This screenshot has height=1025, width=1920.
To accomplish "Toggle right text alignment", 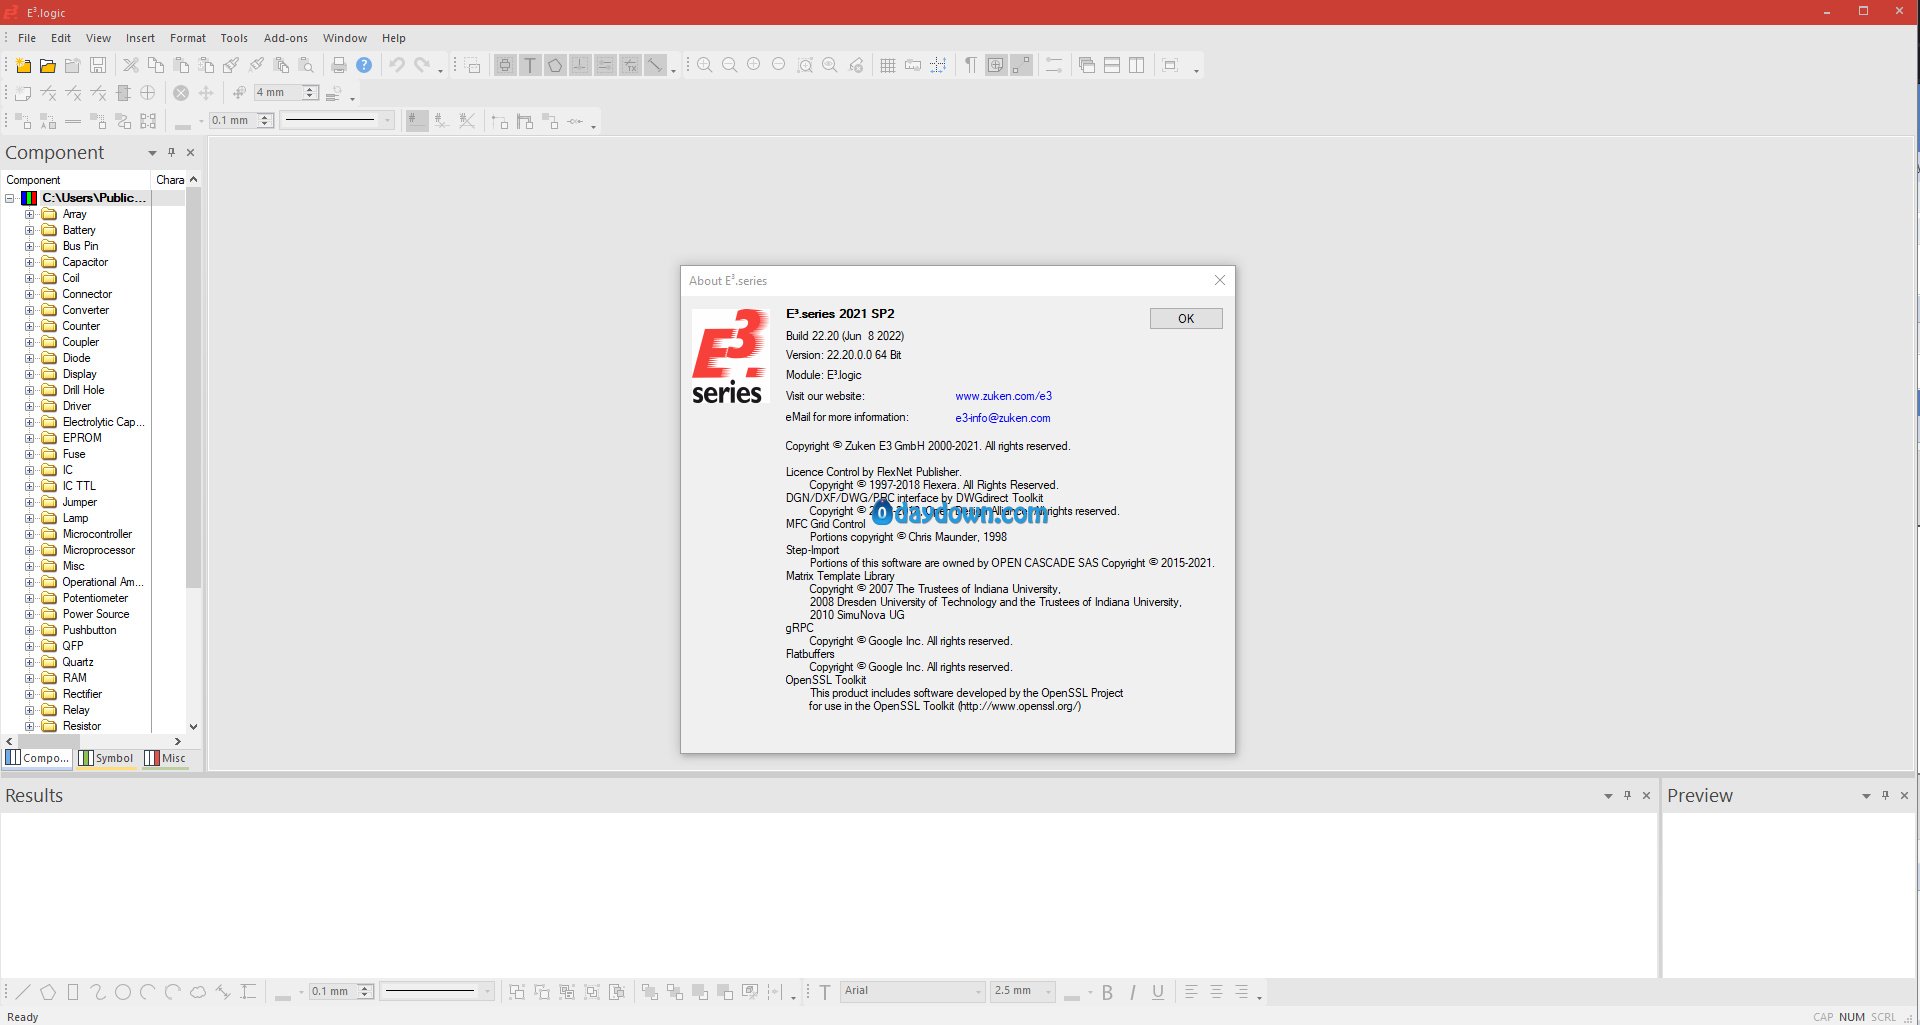I will (1241, 992).
